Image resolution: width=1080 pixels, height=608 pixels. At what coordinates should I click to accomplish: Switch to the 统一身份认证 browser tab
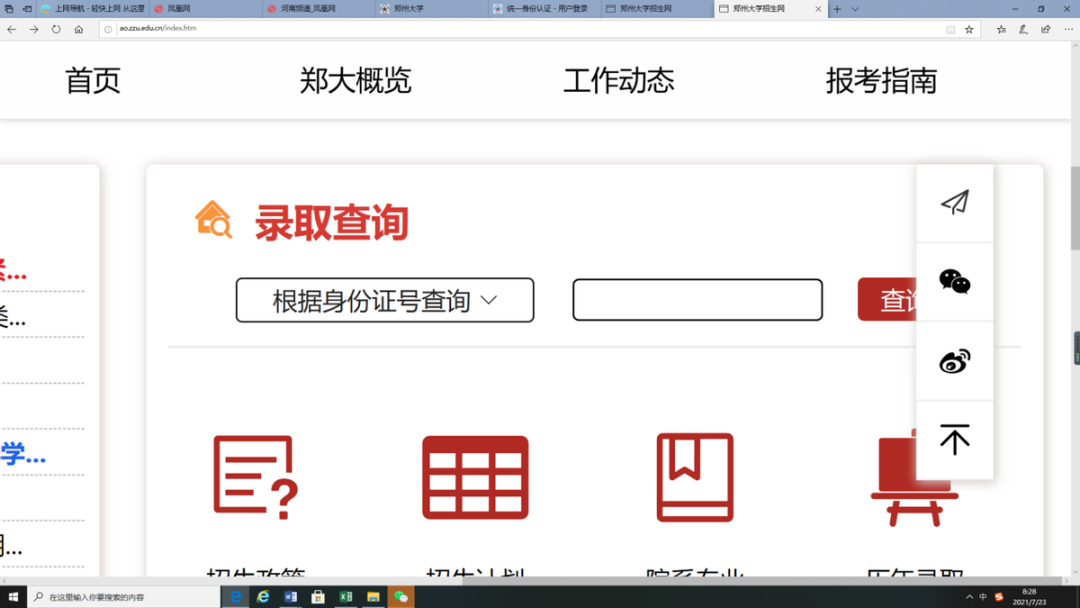click(545, 9)
